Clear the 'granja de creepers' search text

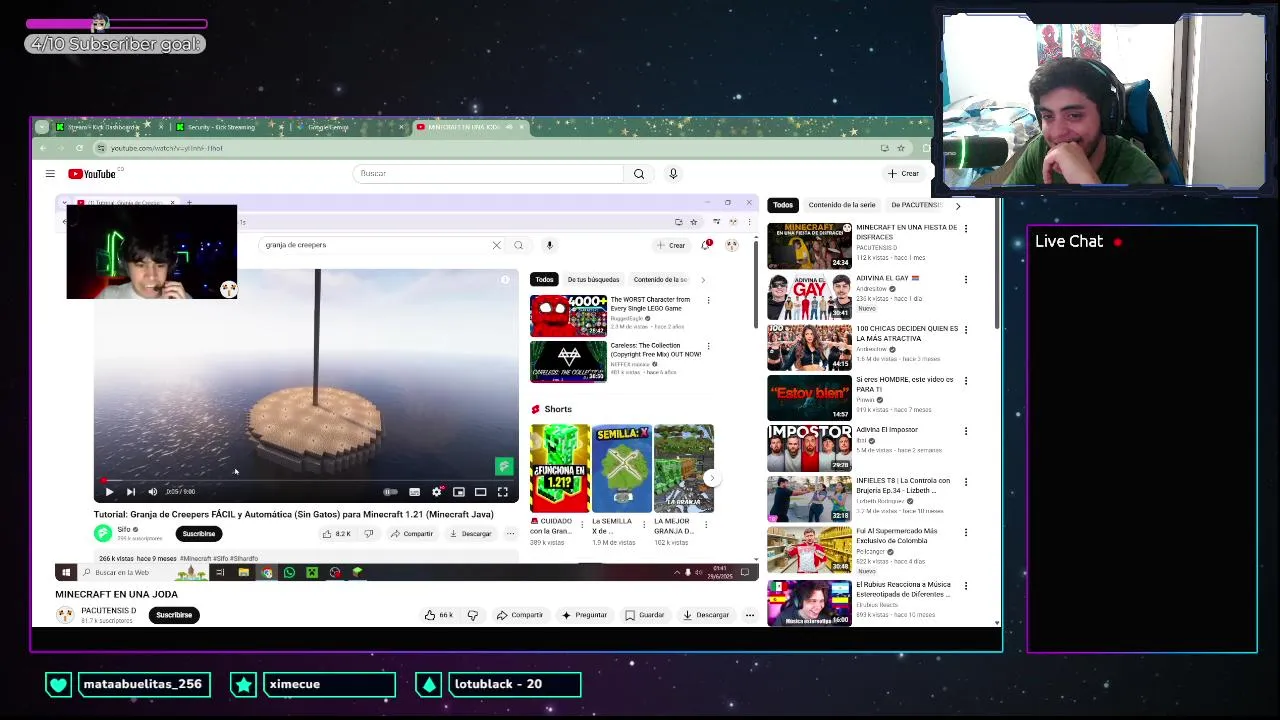(496, 245)
